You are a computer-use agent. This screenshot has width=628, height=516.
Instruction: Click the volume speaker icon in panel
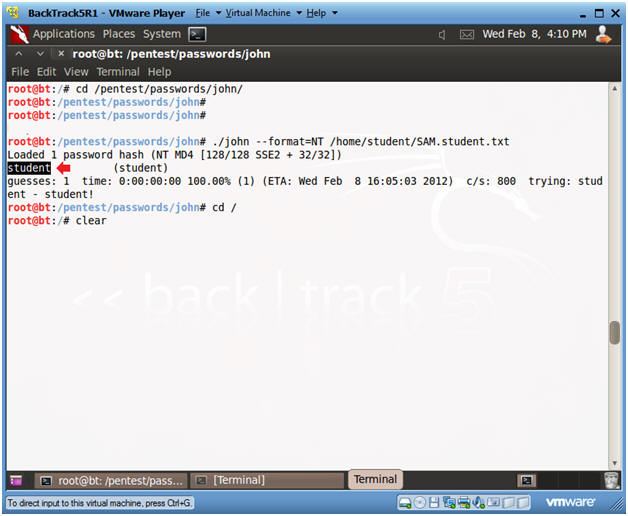(x=442, y=35)
